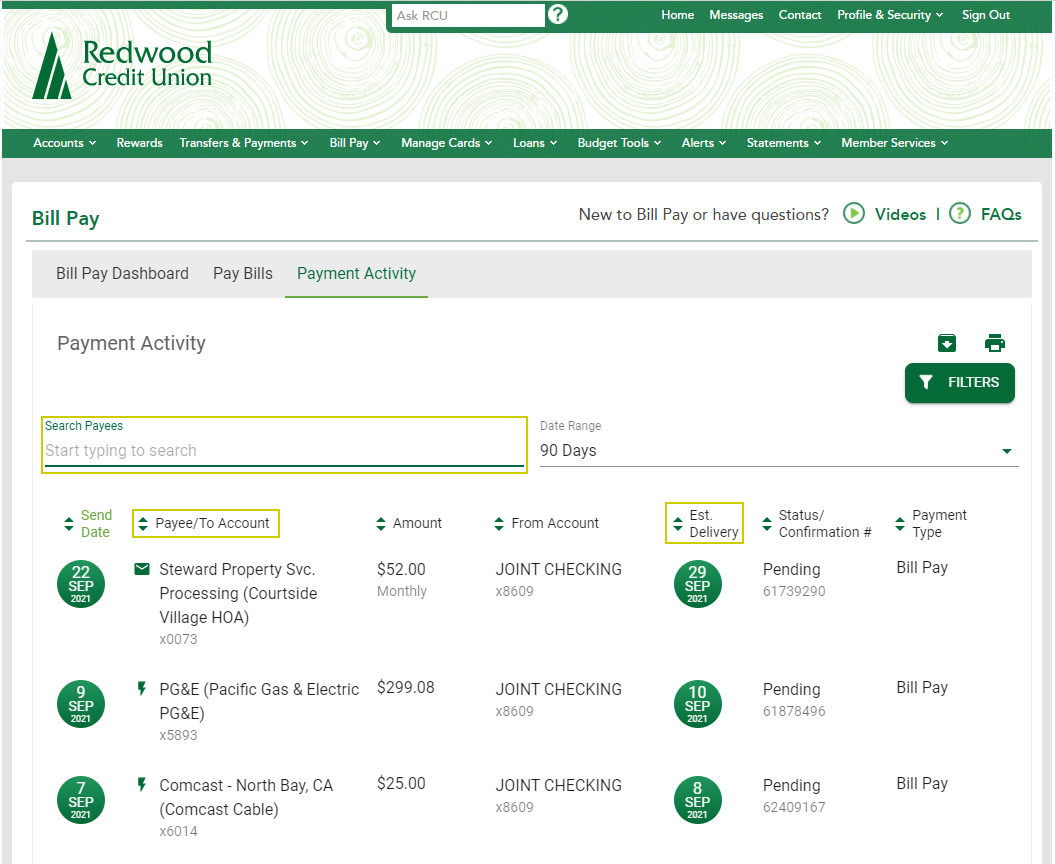Click the Comcast - North Bay, CA payee name
Image resolution: width=1055 pixels, height=864 pixels.
tap(246, 797)
